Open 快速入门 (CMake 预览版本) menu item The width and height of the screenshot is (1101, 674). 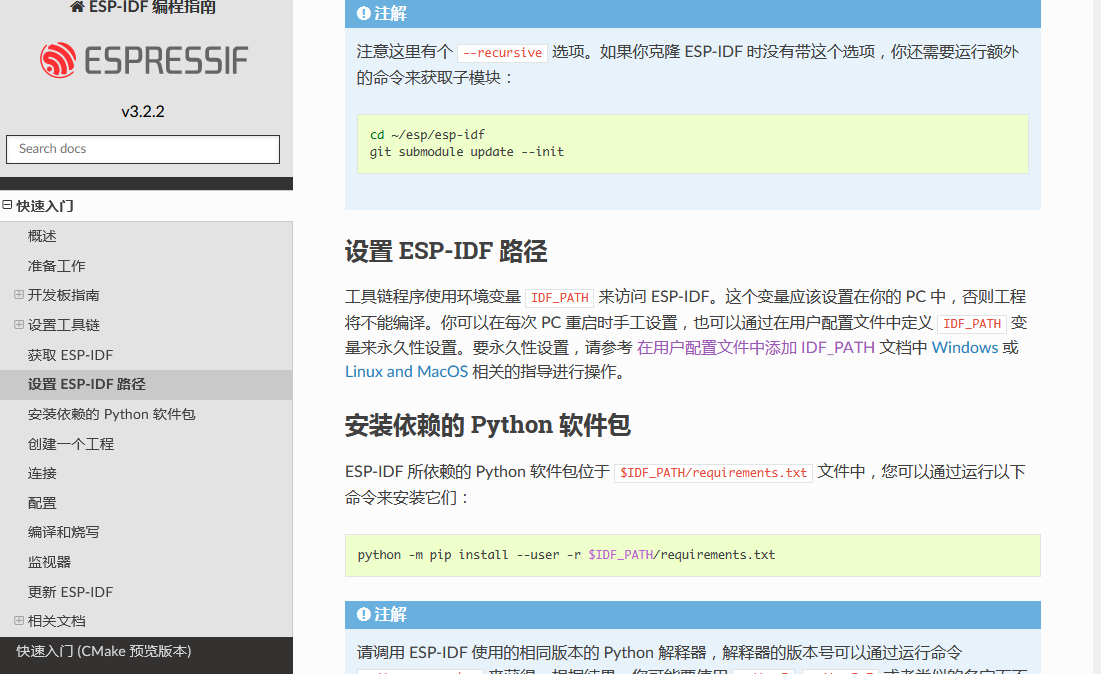coord(103,652)
